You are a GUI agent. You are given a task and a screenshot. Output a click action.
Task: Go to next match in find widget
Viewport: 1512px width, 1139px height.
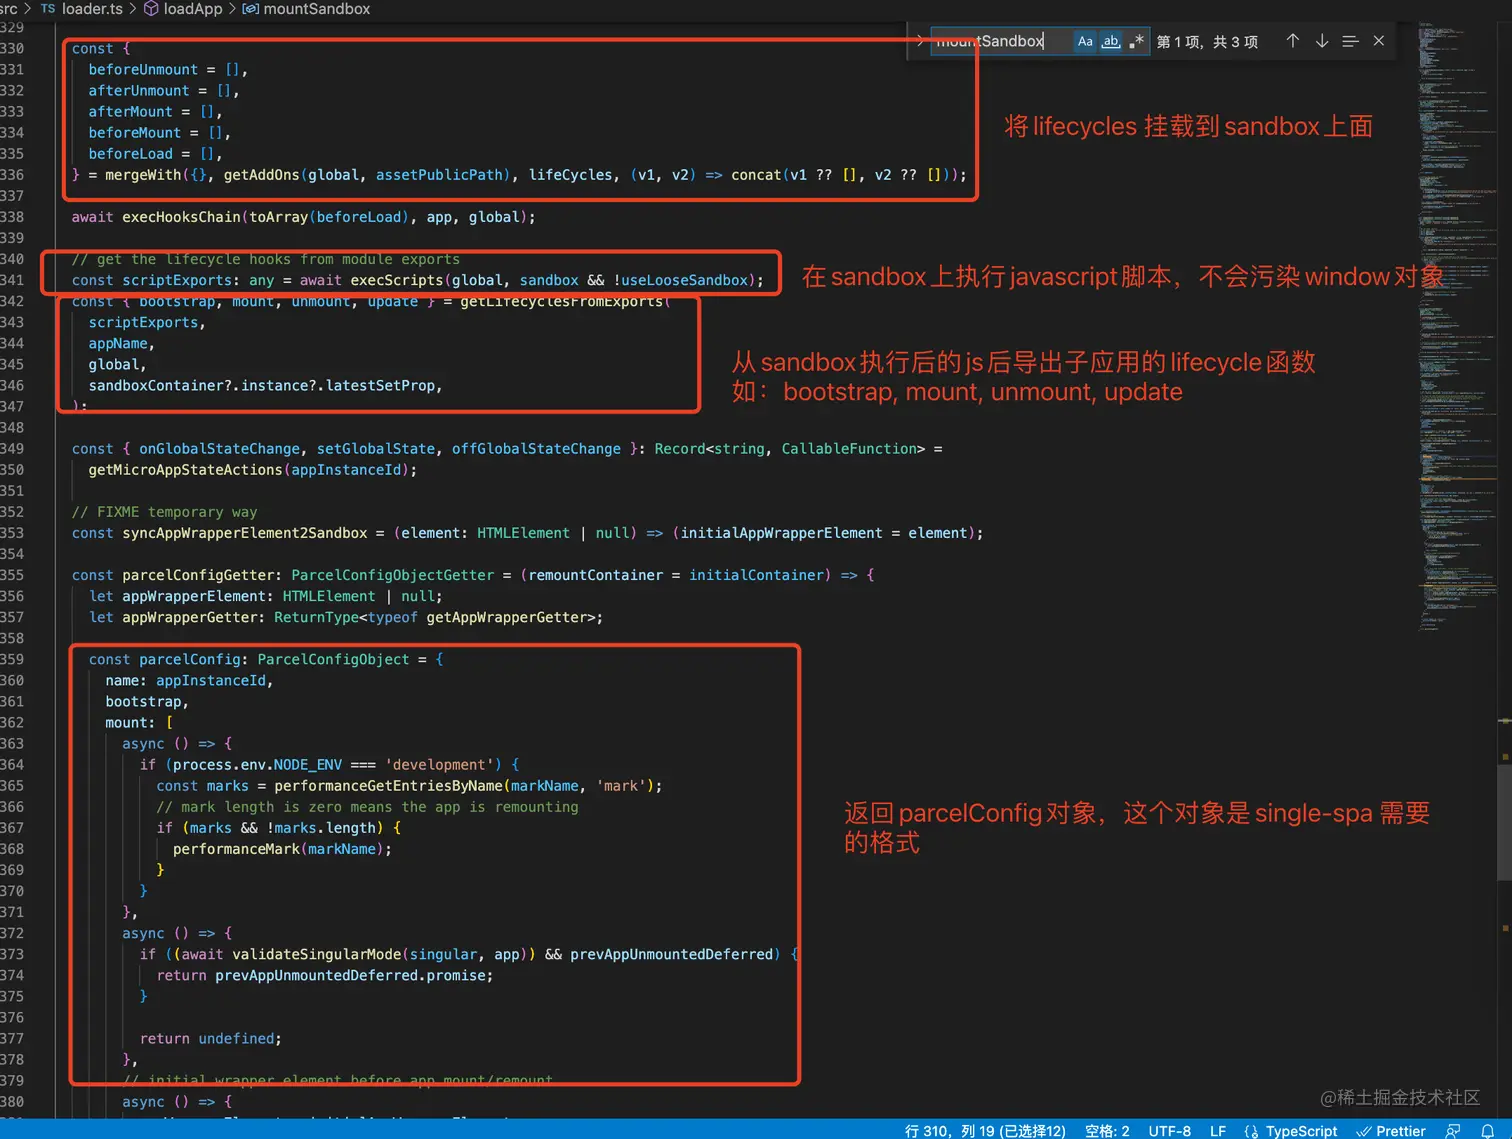click(1322, 41)
